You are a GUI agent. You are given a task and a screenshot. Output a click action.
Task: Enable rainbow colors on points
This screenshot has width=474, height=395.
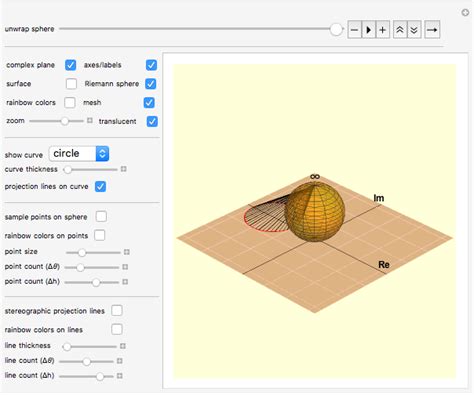pos(99,235)
